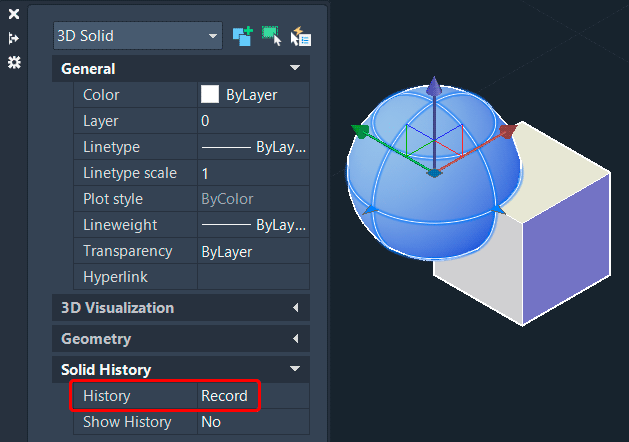Close the Properties palette with X icon

click(x=14, y=14)
